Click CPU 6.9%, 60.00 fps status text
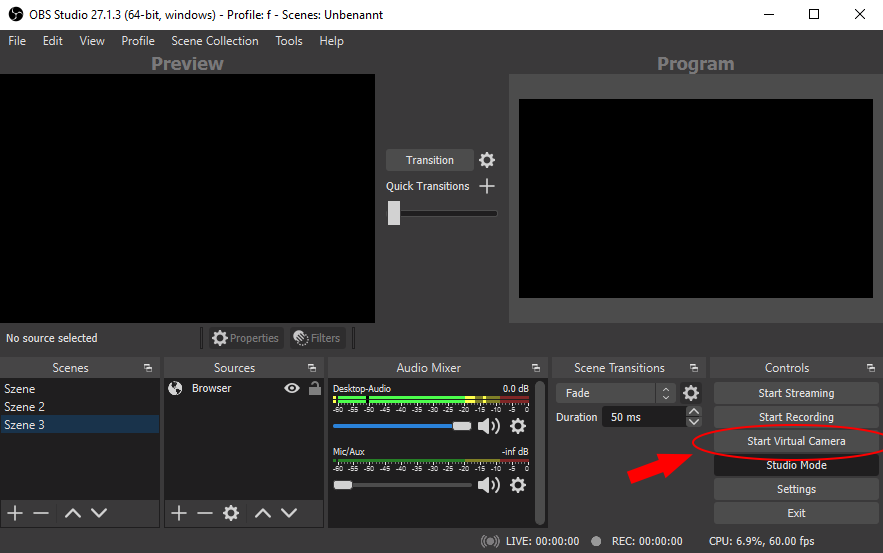Image resolution: width=883 pixels, height=553 pixels. [x=761, y=541]
